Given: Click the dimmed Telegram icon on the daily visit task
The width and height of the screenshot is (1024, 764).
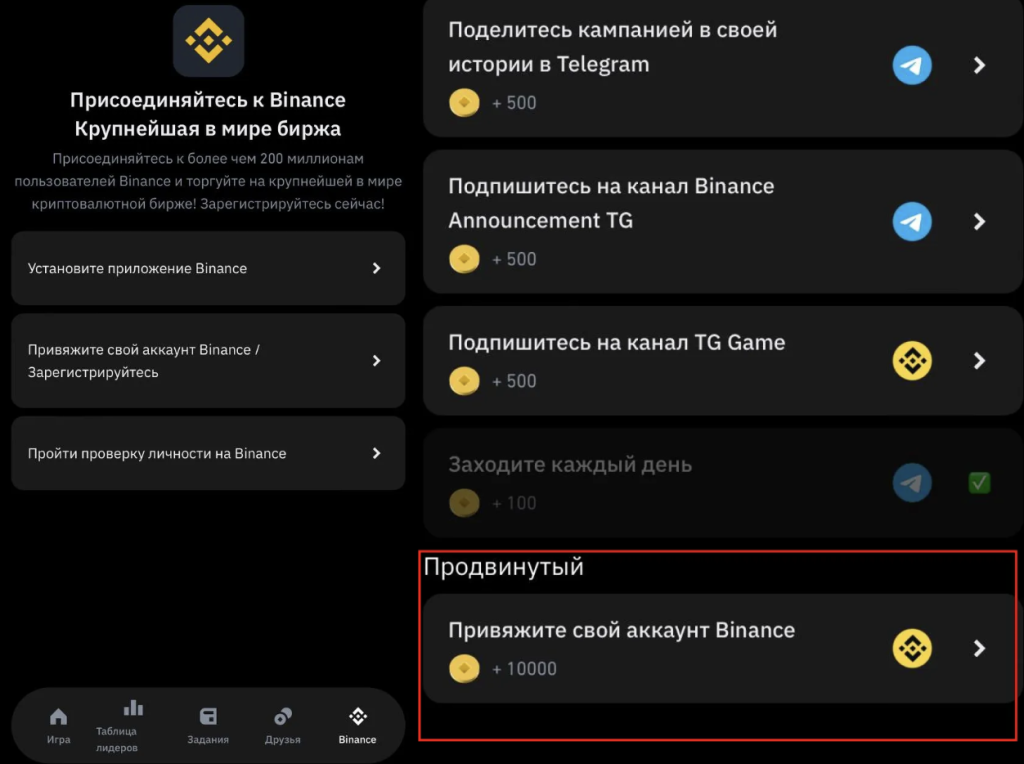Looking at the screenshot, I should [x=912, y=483].
